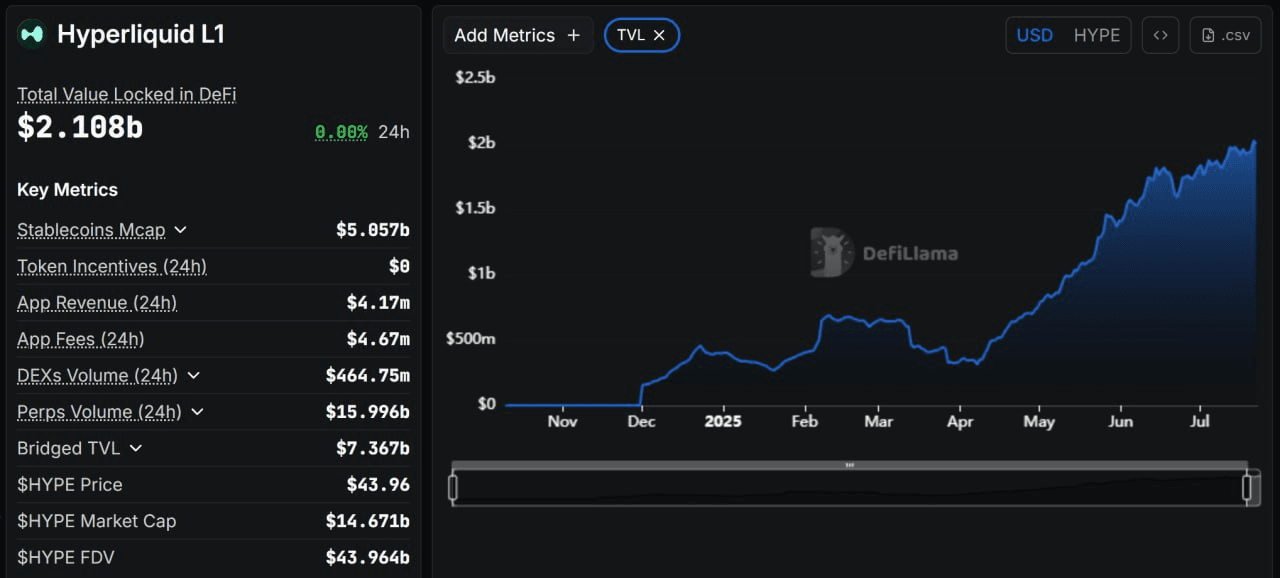Click the Hyperliquid L1 title text
The width and height of the screenshot is (1280, 578).
tap(141, 34)
